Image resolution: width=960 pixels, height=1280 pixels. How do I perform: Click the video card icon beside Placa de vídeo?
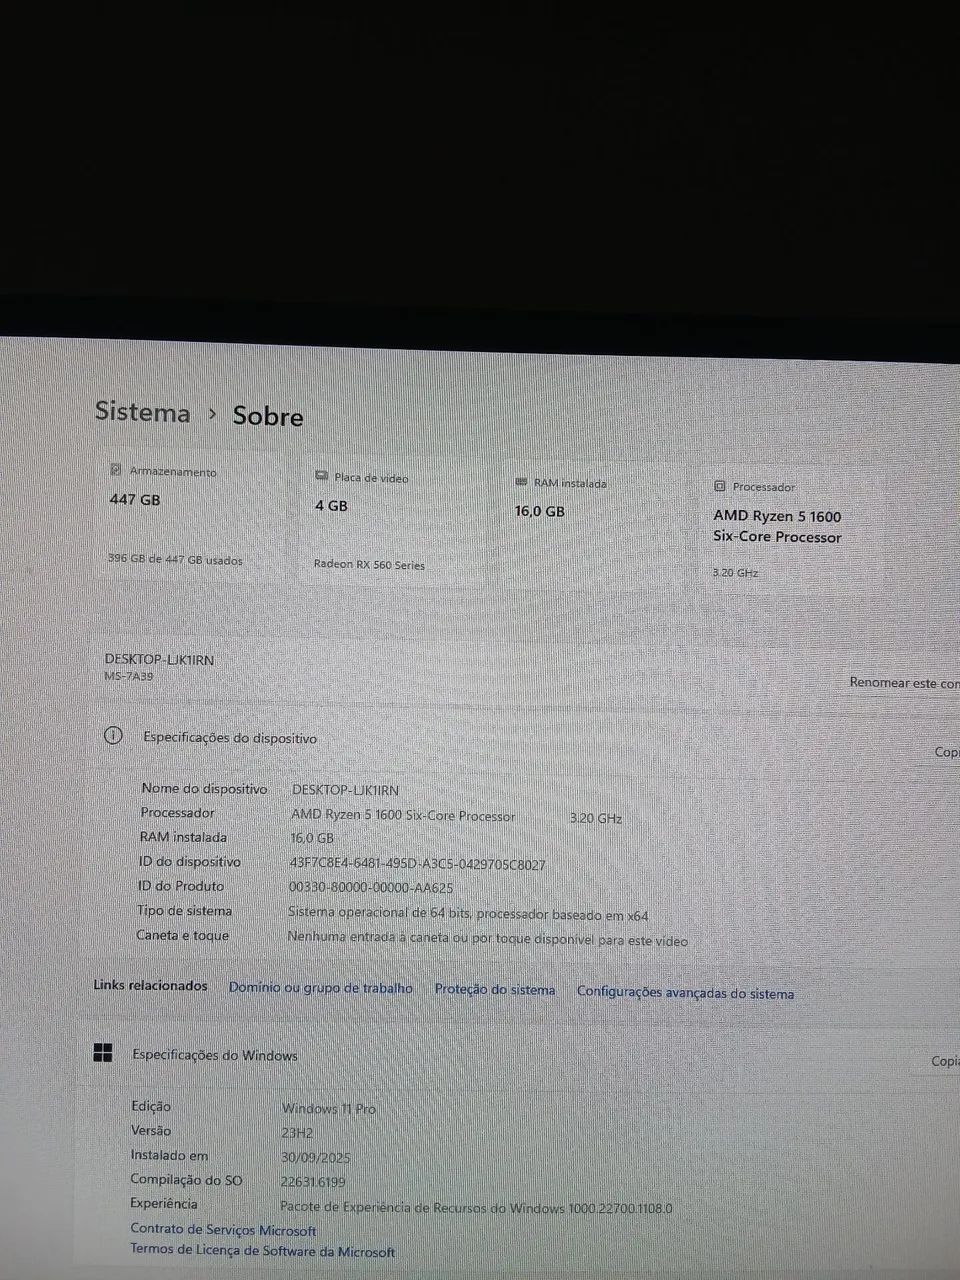[322, 476]
